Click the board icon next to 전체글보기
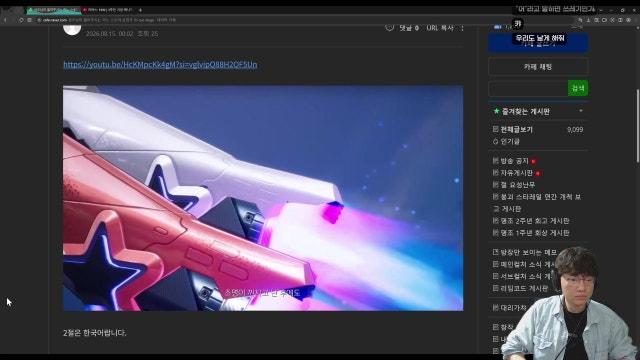Viewport: 640px width, 360px height. [496, 129]
